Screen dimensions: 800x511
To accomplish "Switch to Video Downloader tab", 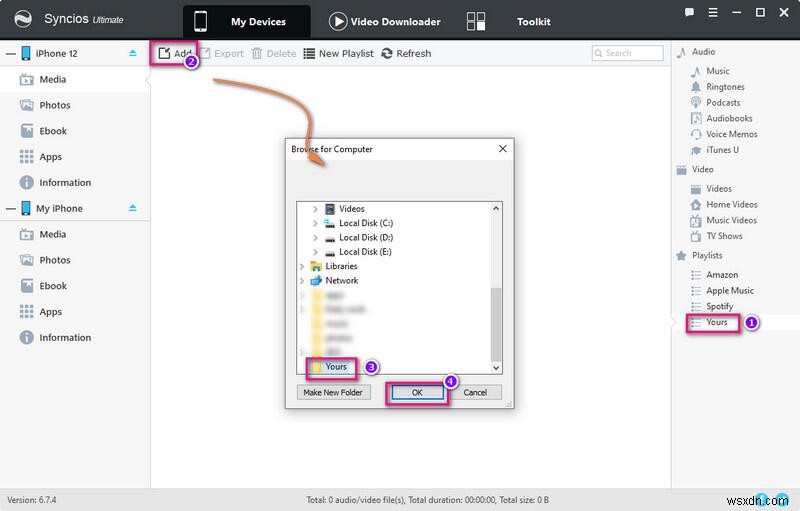I will [384, 21].
